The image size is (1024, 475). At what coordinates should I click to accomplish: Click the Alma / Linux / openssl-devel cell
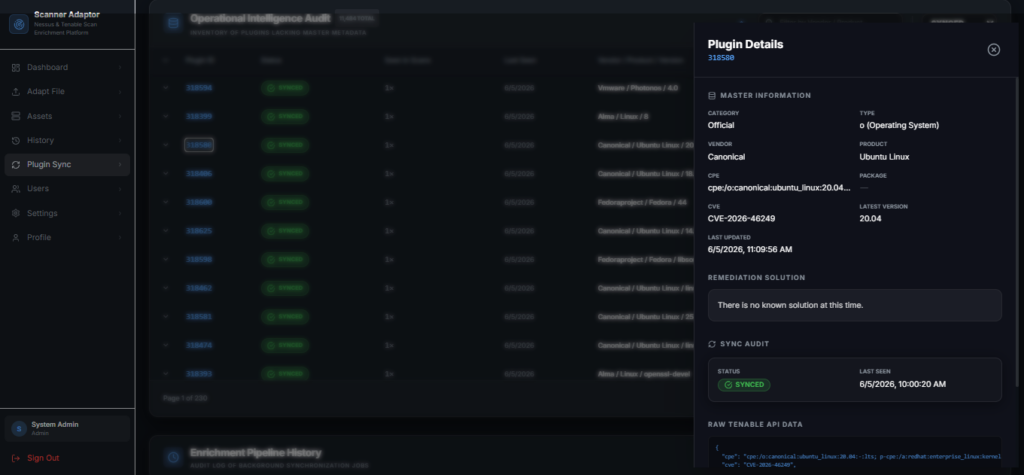click(x=645, y=374)
